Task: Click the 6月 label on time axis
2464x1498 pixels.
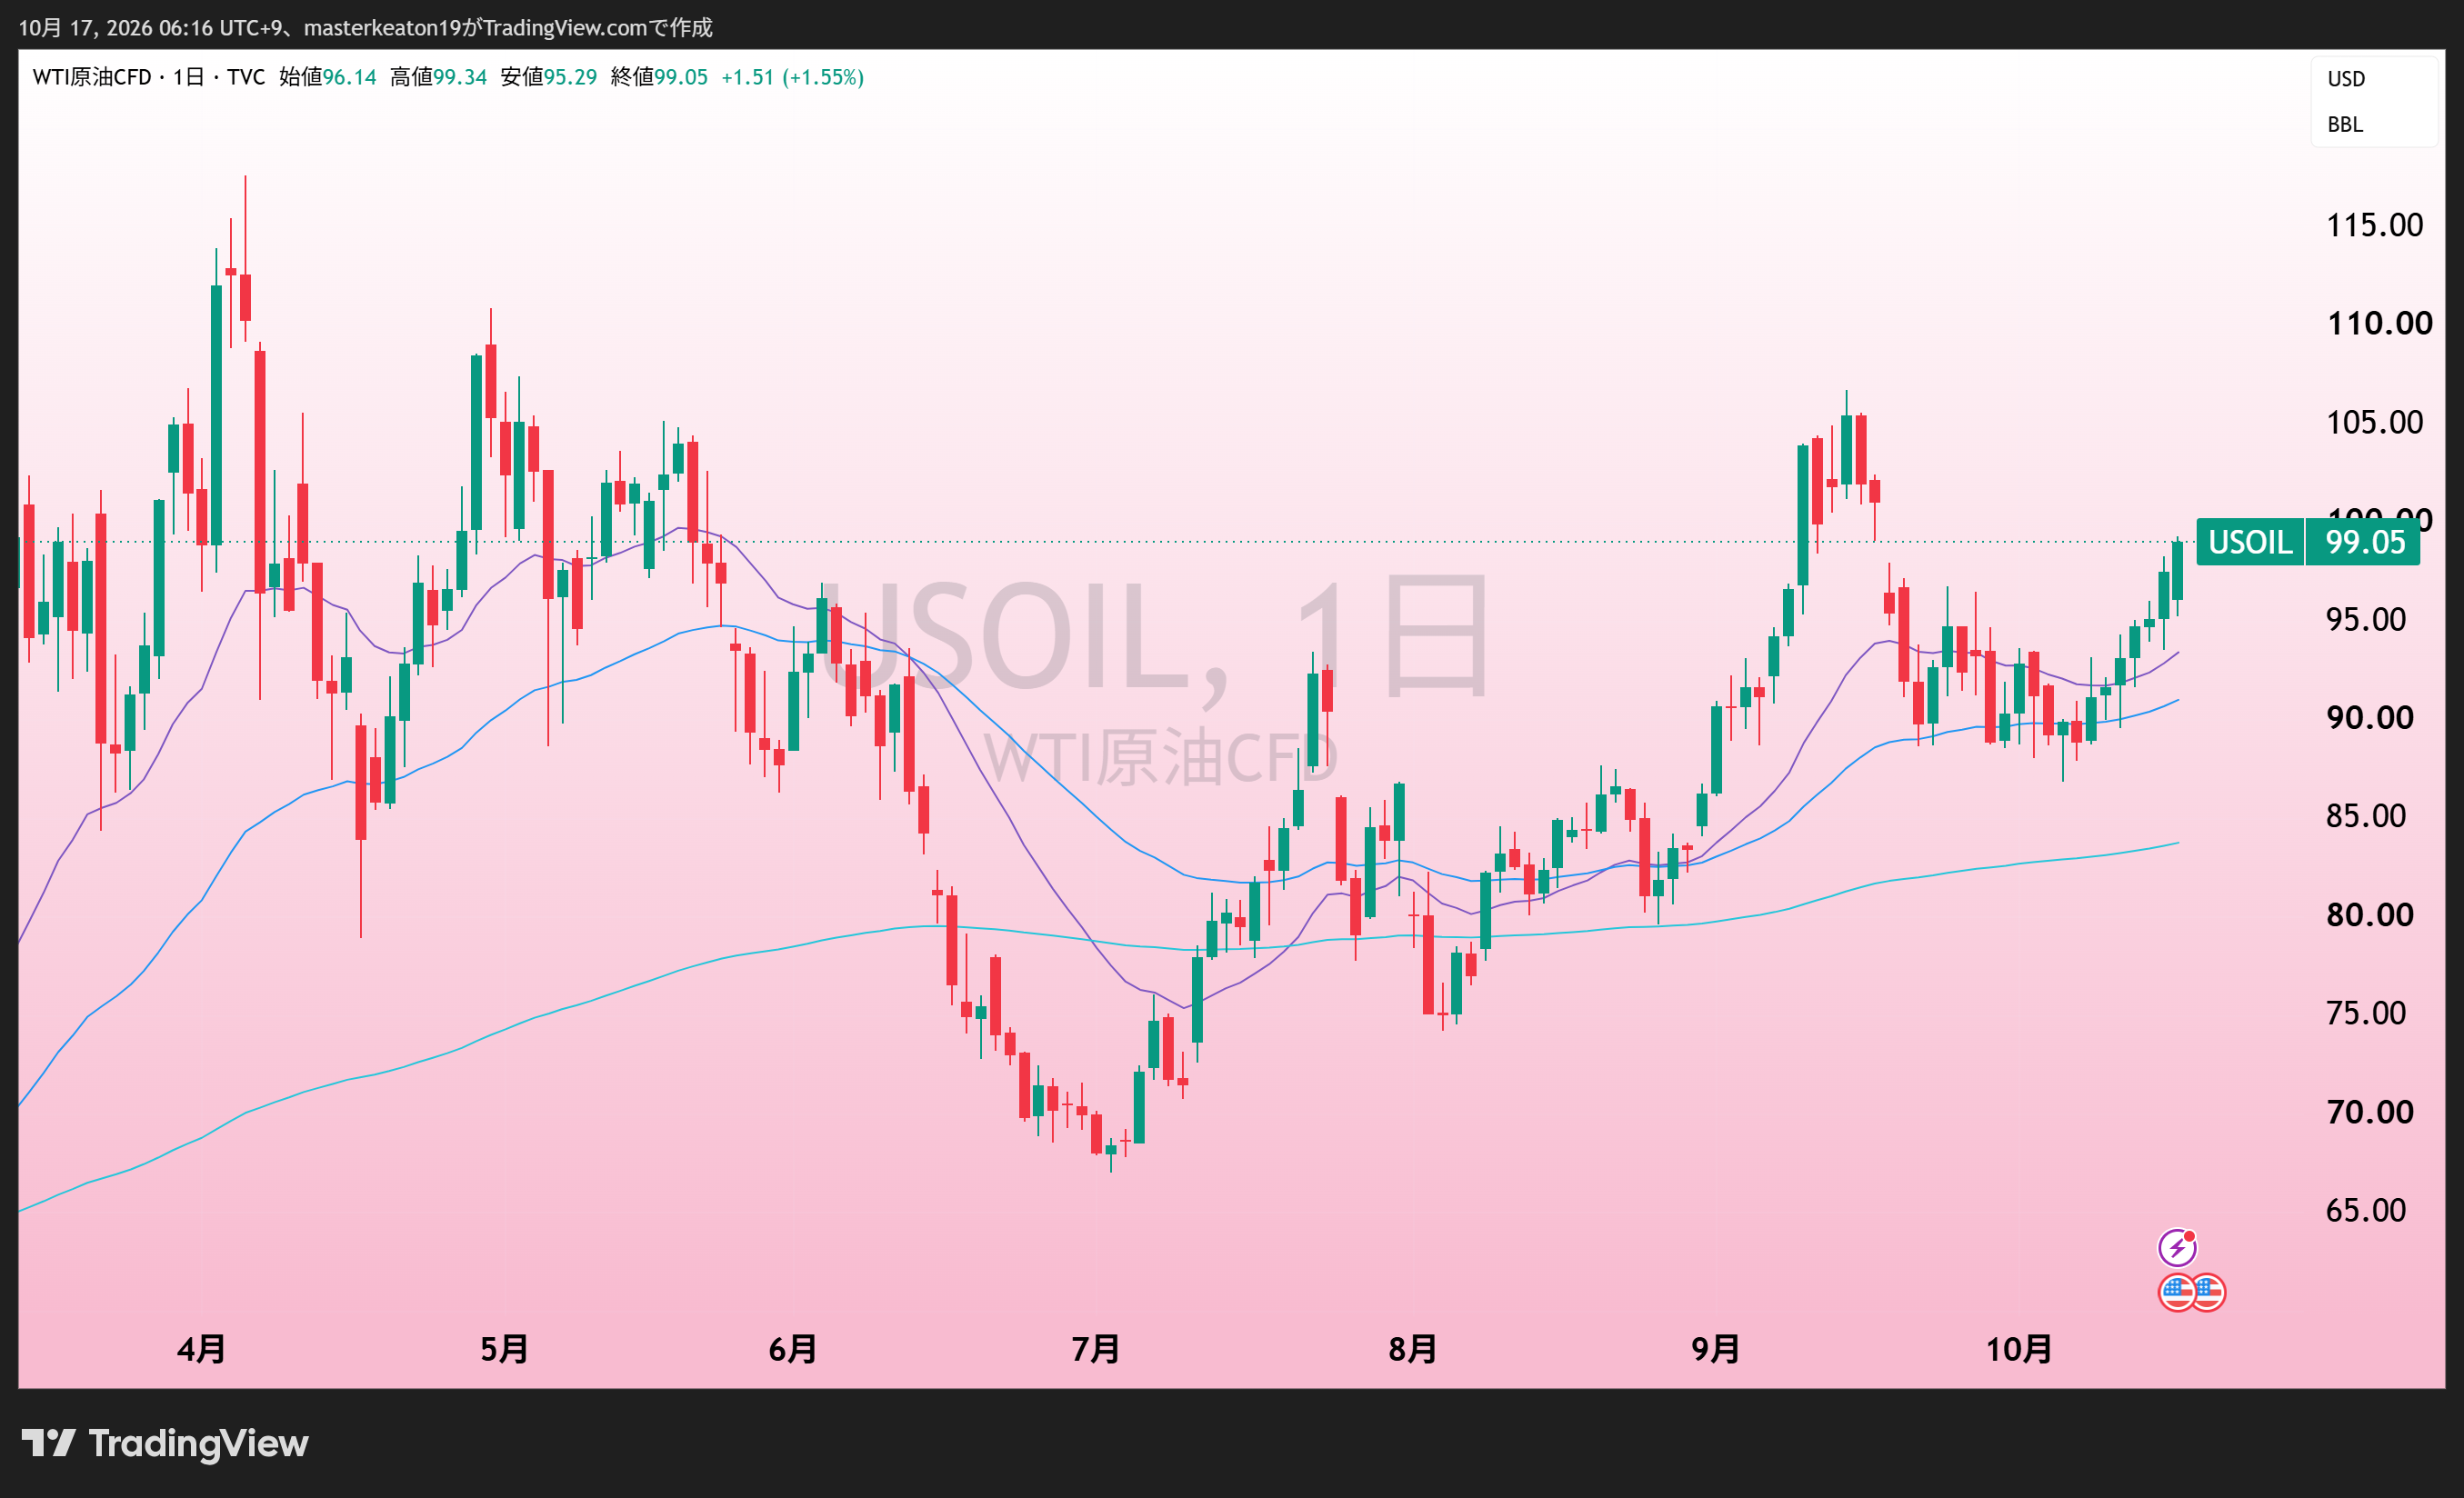Action: (793, 1349)
